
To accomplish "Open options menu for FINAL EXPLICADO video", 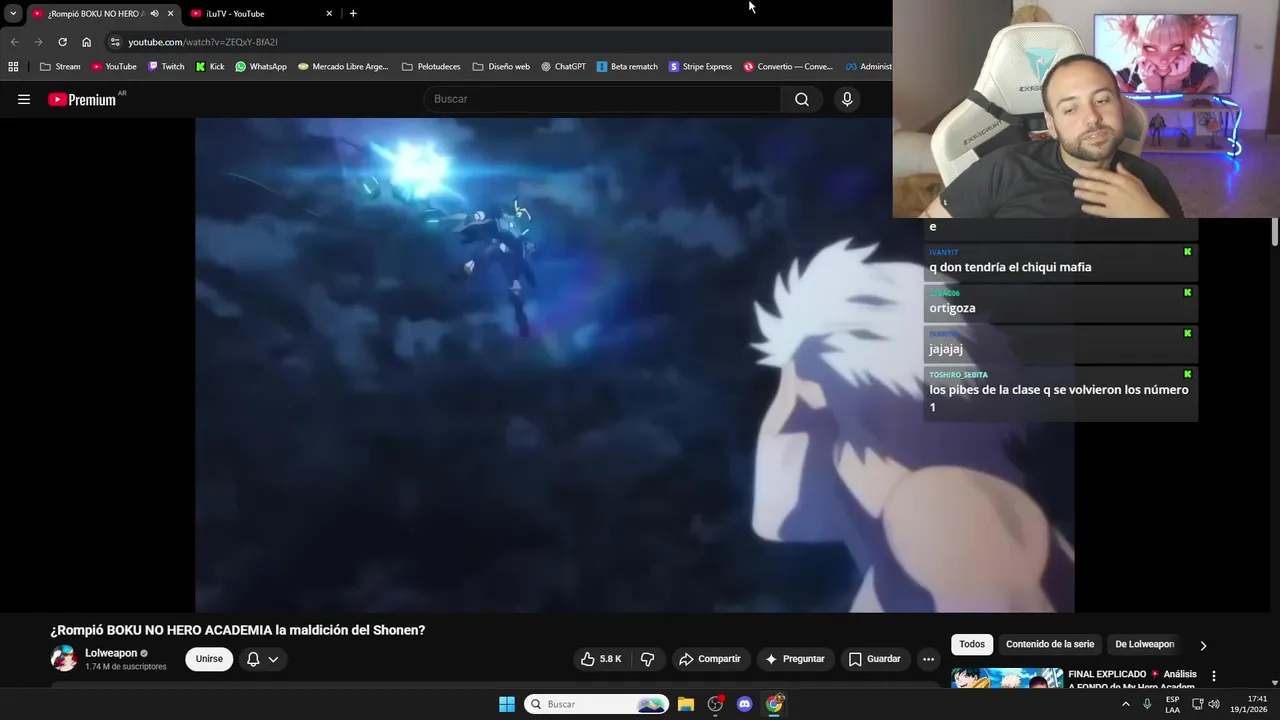I will point(1214,676).
